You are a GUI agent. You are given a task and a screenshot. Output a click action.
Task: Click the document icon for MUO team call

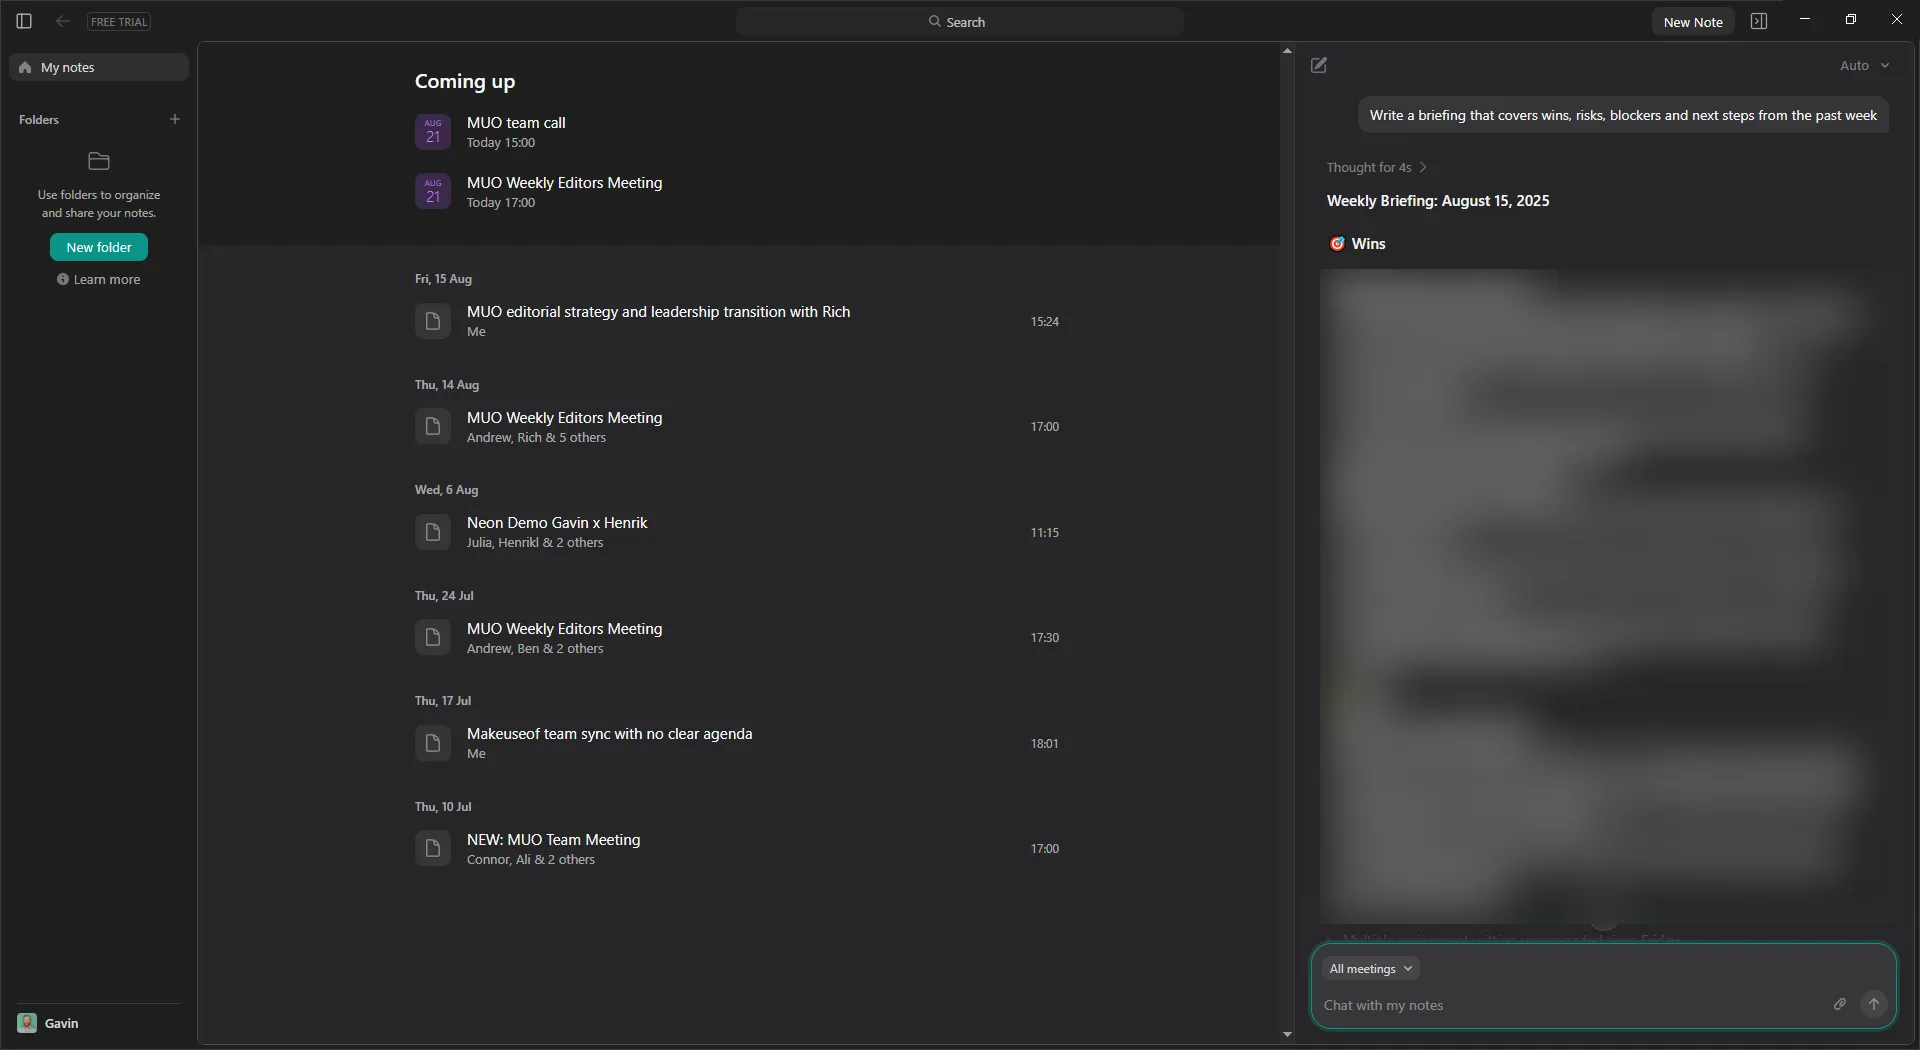[433, 131]
